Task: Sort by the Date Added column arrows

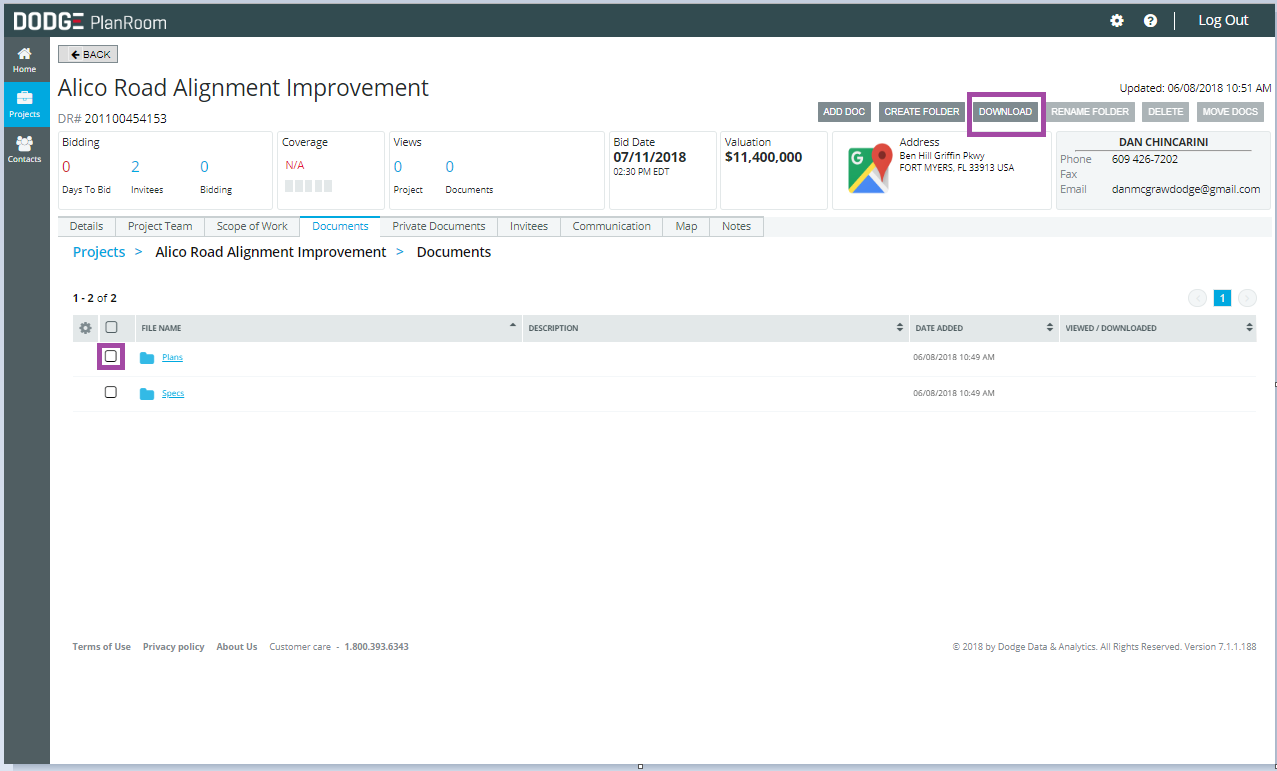Action: click(x=1050, y=327)
